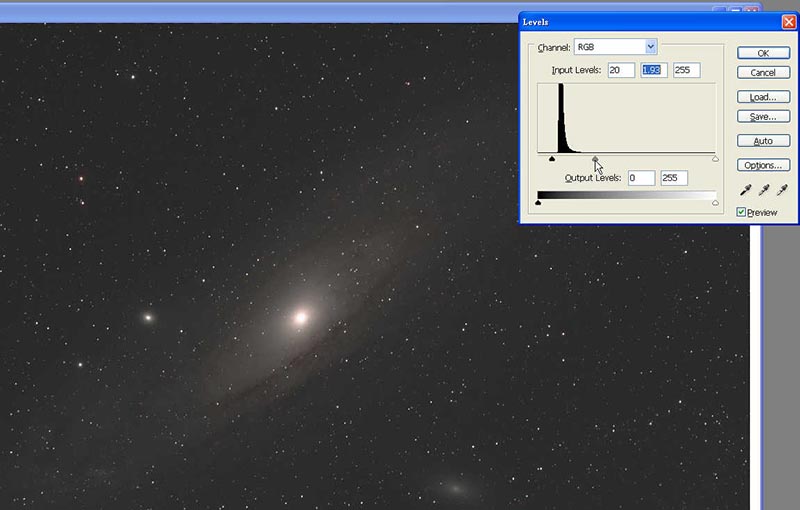Click the output black level slider
This screenshot has height=510, width=800.
(x=539, y=203)
